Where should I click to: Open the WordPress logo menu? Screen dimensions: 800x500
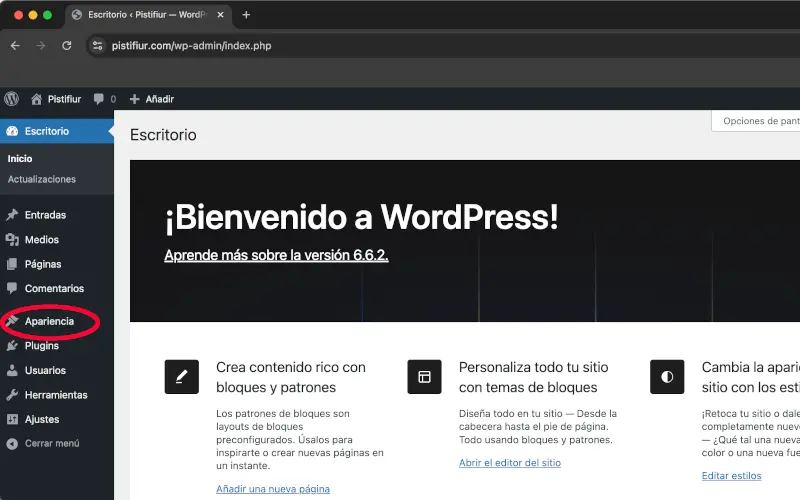[x=12, y=98]
